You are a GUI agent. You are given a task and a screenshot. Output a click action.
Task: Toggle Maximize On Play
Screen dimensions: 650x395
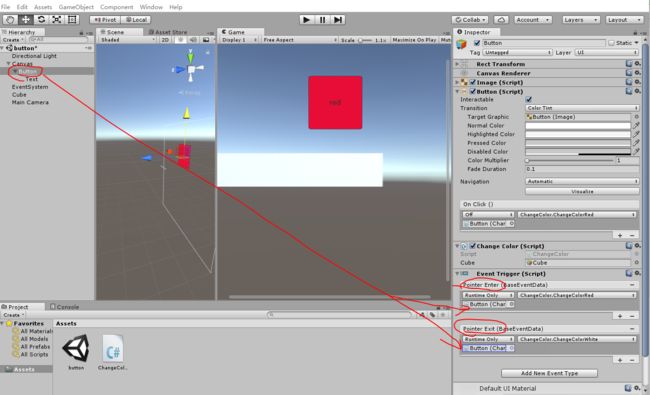[x=414, y=40]
